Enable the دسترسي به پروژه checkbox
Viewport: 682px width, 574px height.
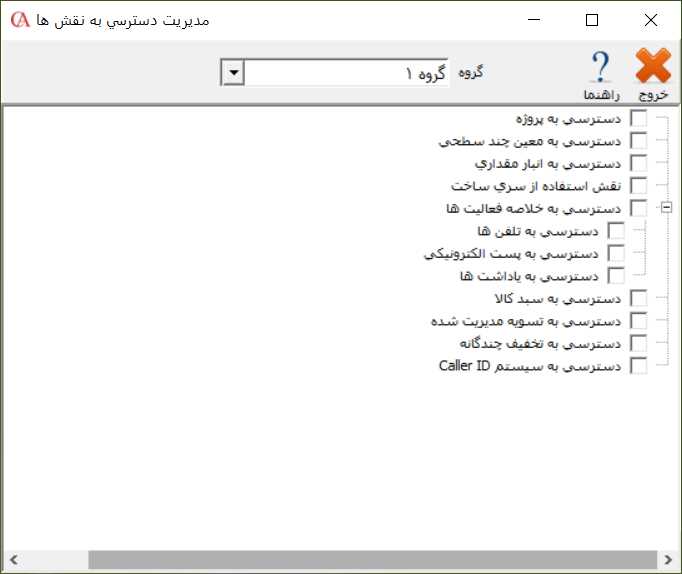click(x=638, y=119)
